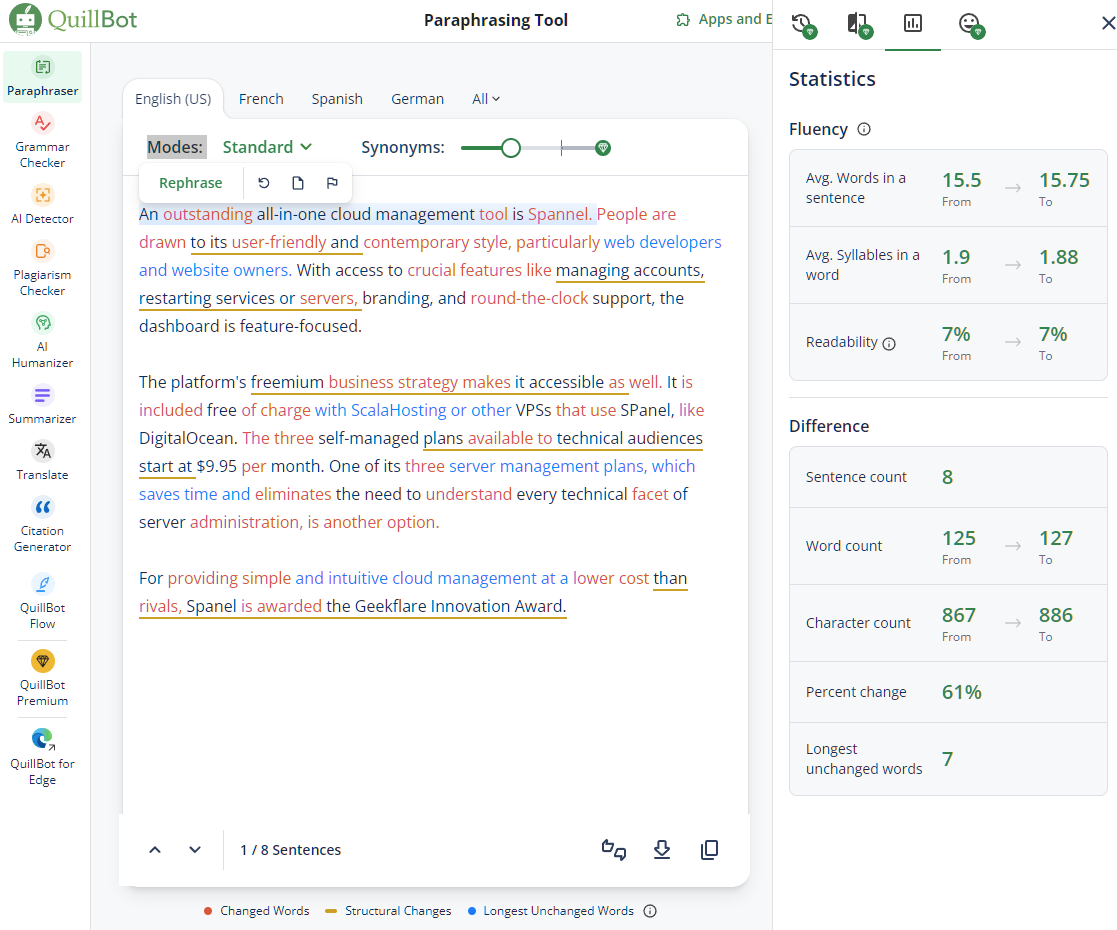The height and width of the screenshot is (930, 1117).
Task: Open the Plagiarism Checker tool
Action: click(x=43, y=269)
